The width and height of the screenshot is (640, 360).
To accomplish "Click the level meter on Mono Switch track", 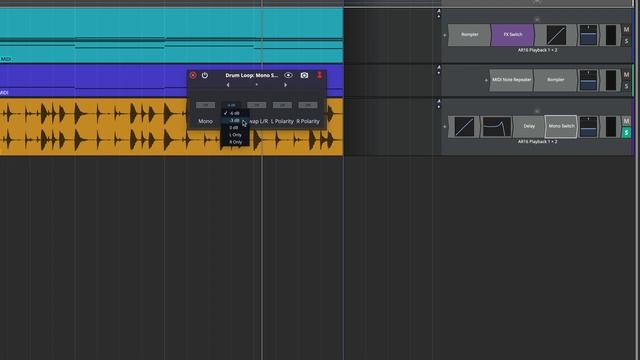I will [x=611, y=127].
